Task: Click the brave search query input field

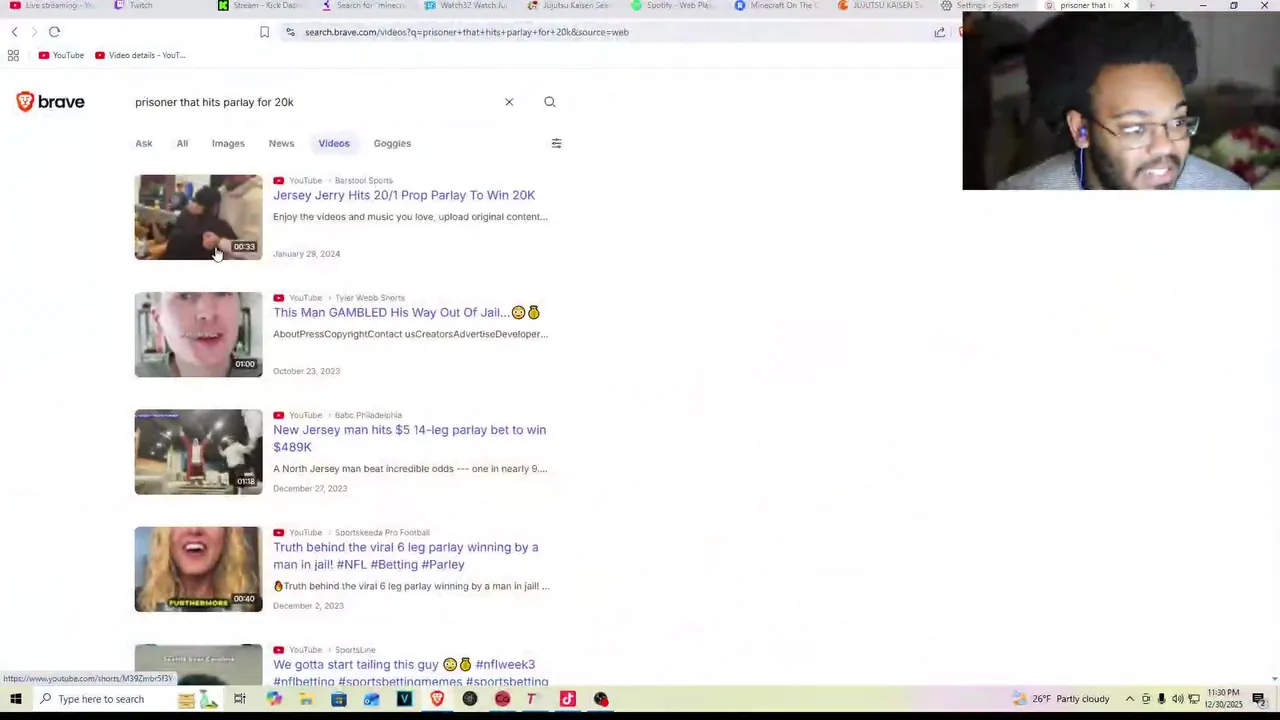Action: pyautogui.click(x=315, y=102)
